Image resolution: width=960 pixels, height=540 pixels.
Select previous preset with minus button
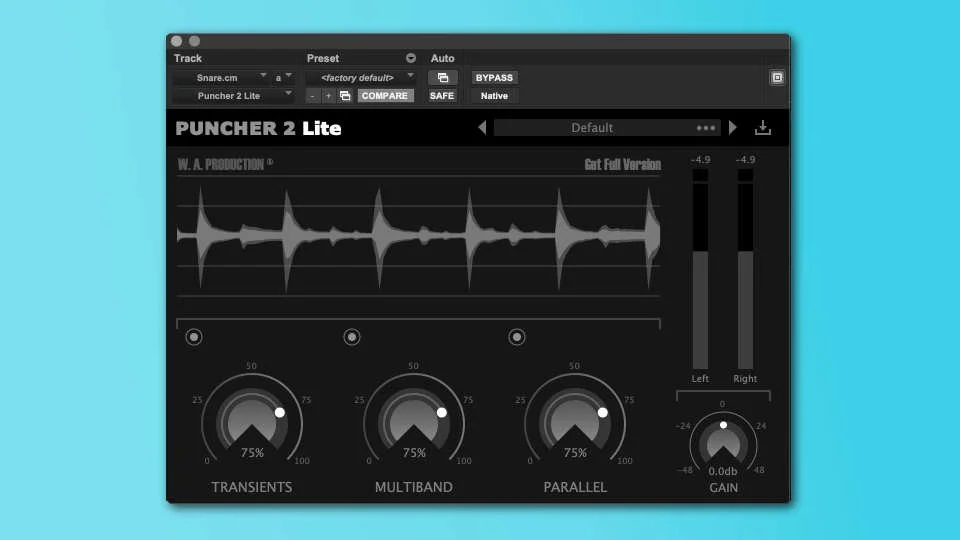(312, 96)
